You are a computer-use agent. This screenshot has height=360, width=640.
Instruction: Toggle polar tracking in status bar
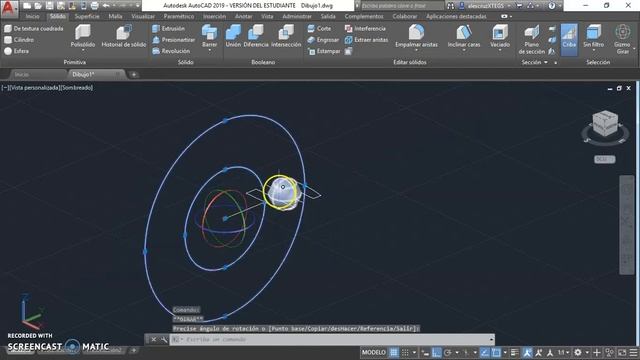click(448, 352)
